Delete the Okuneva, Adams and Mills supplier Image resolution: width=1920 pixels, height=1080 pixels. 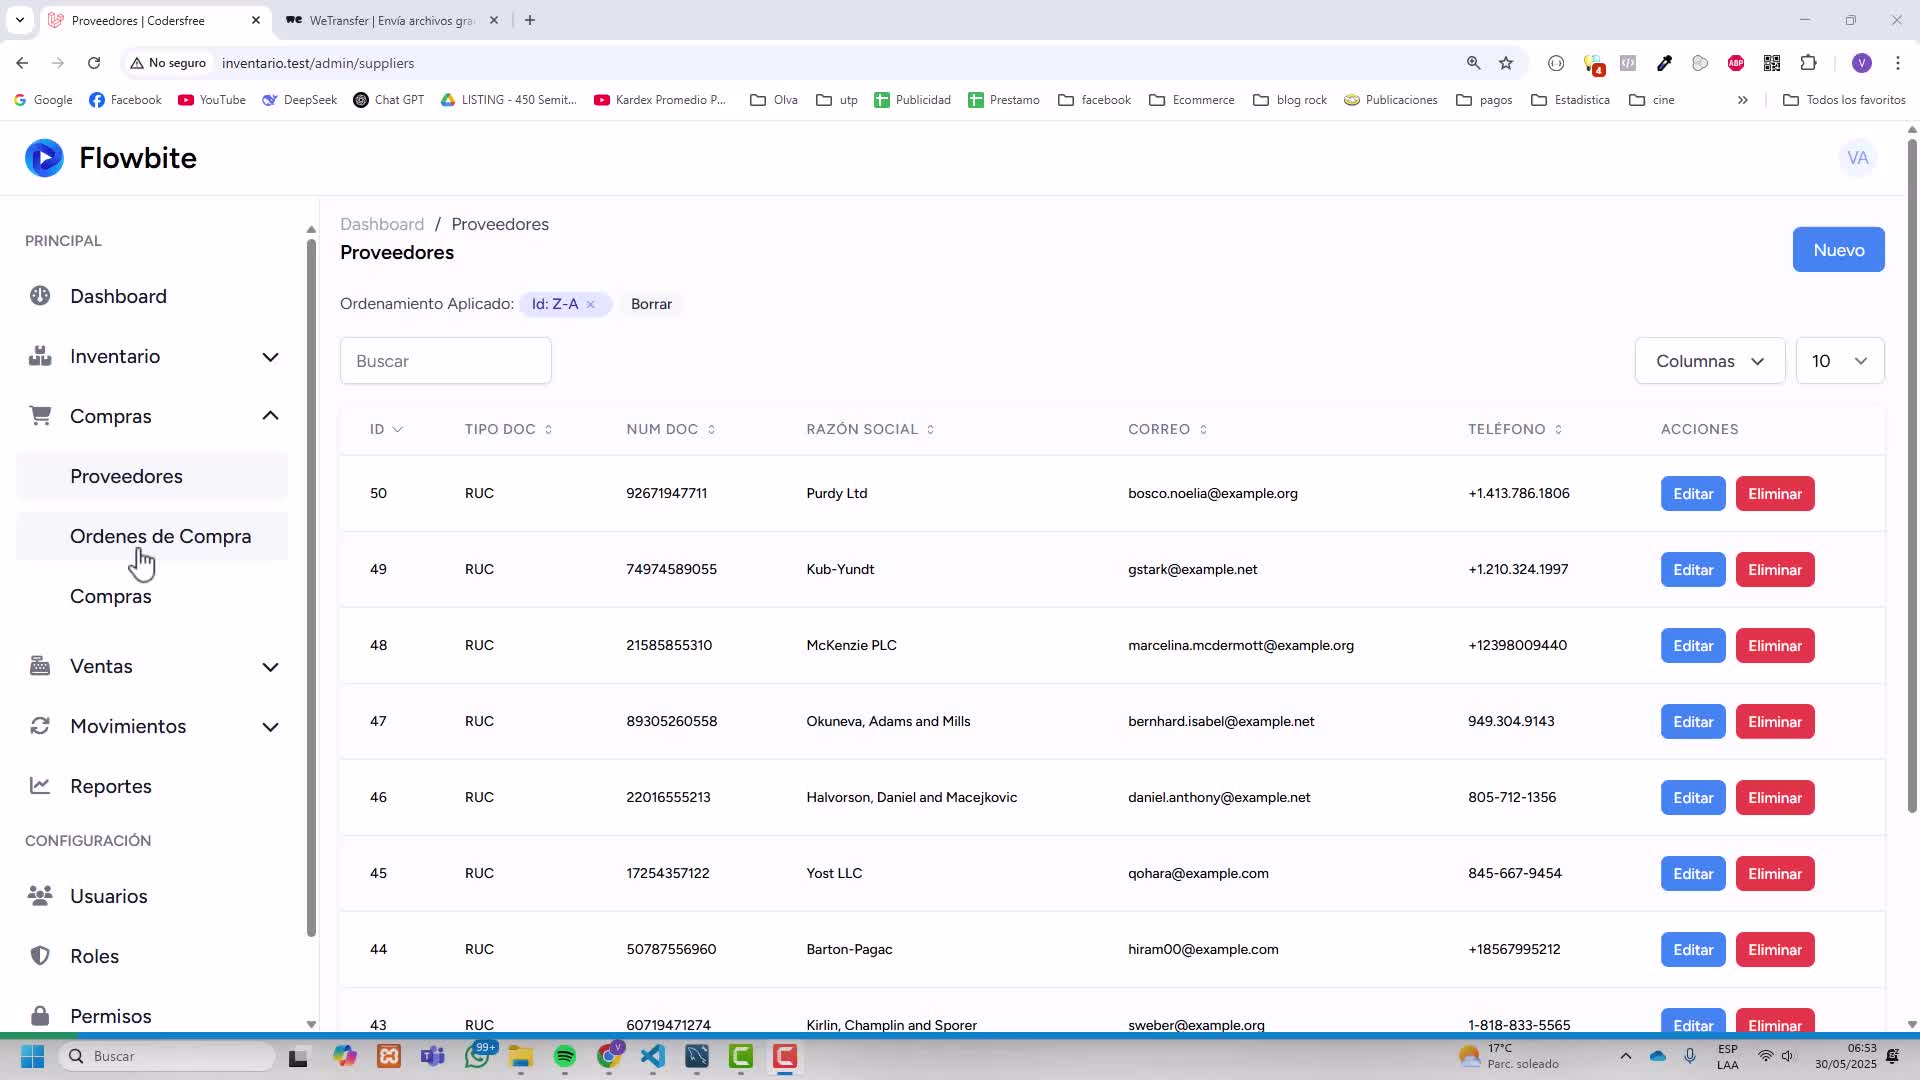1775,722
